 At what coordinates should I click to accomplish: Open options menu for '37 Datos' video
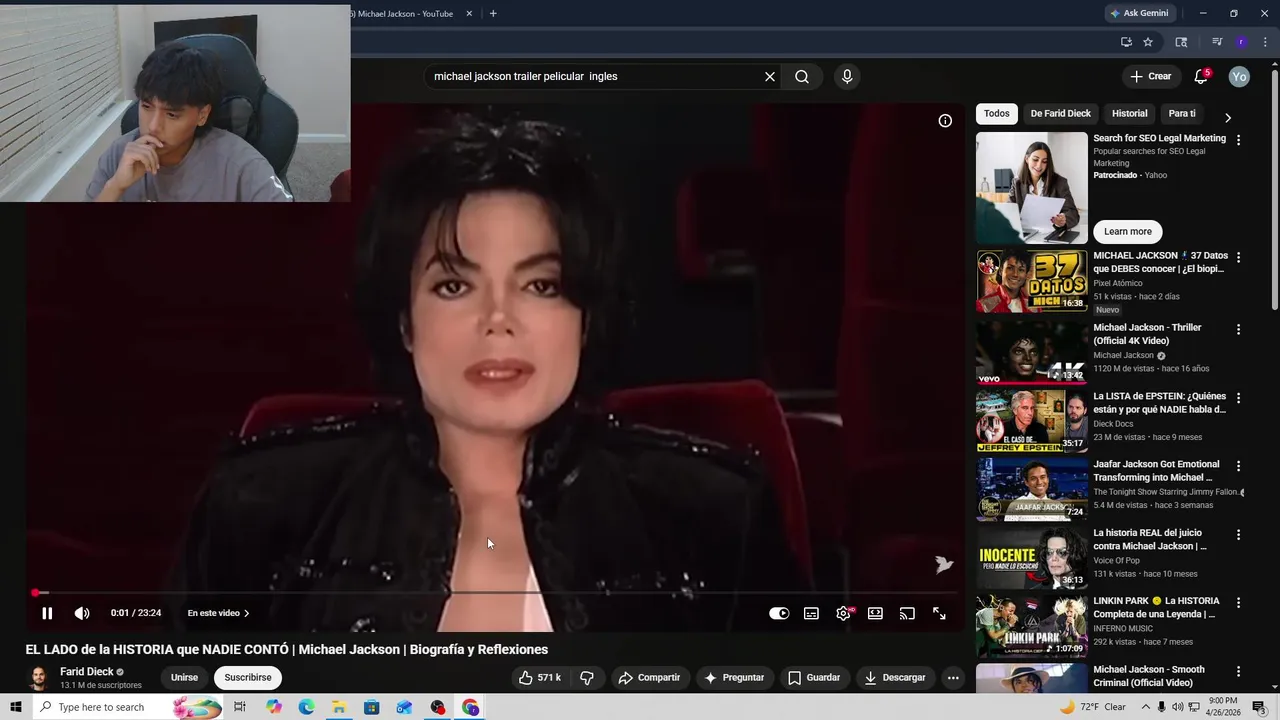click(x=1238, y=257)
